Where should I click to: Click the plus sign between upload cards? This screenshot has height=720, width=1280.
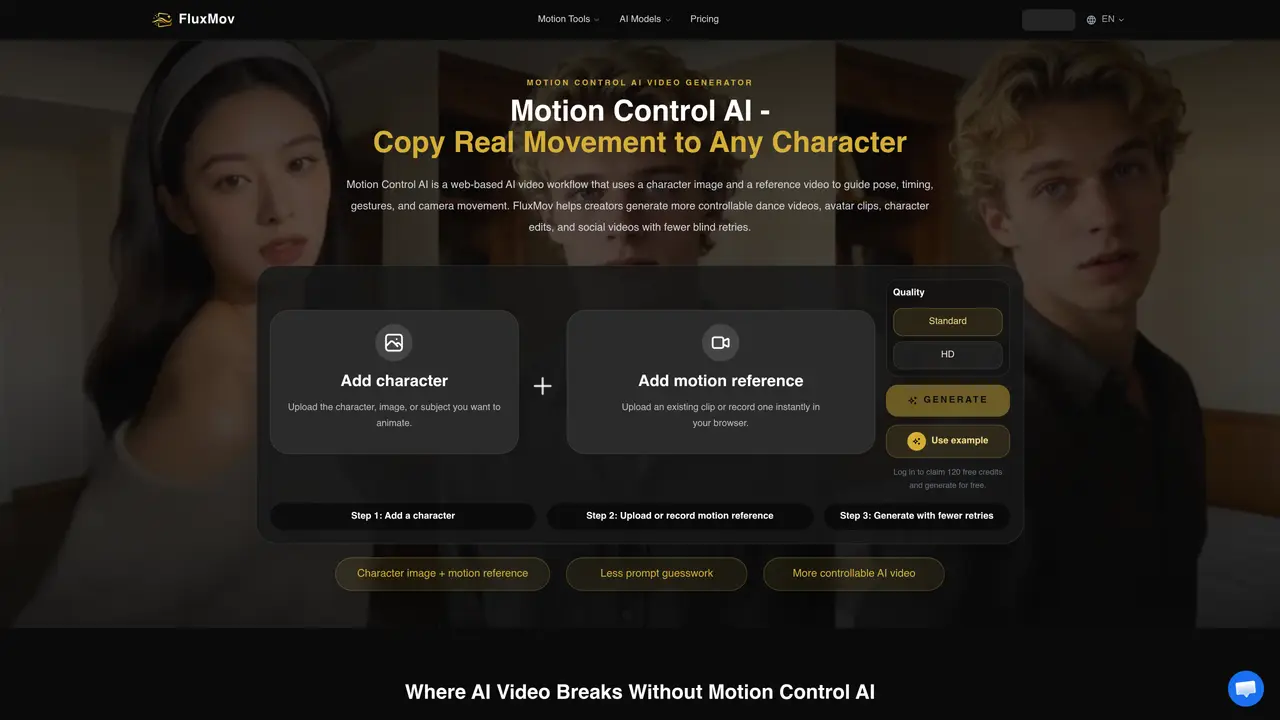[x=542, y=386]
